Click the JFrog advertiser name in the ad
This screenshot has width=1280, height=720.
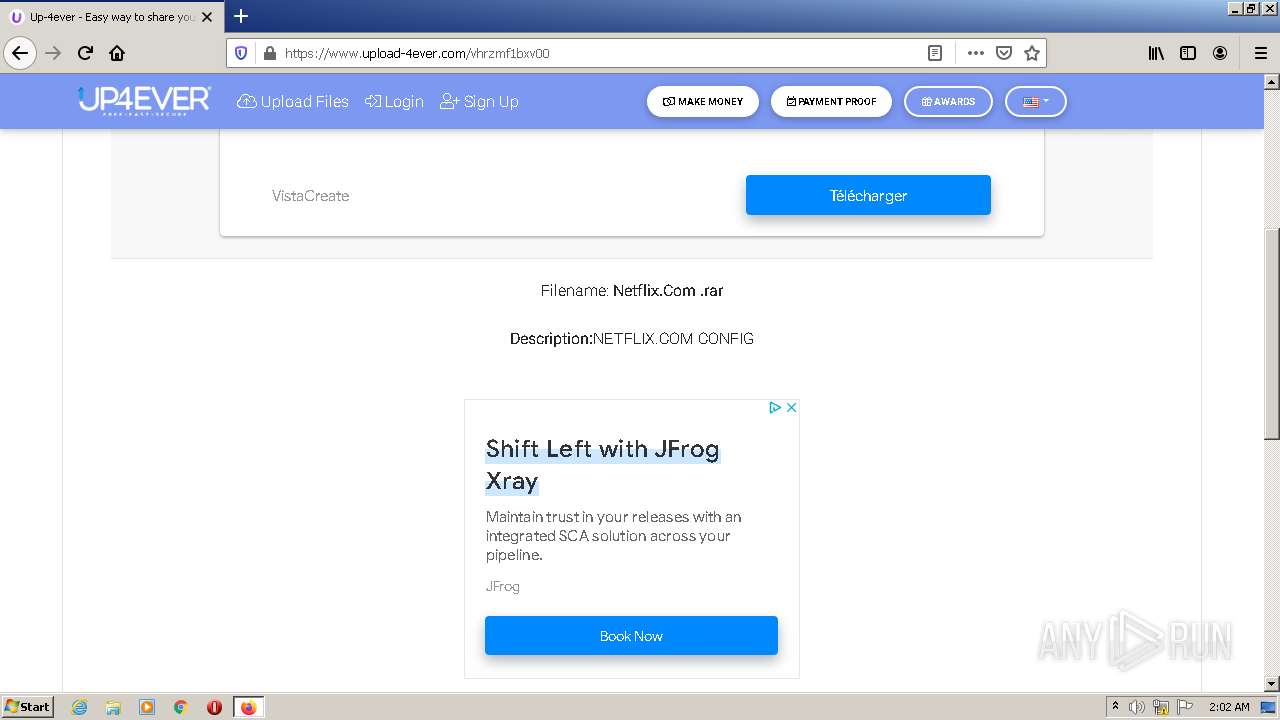coord(502,586)
